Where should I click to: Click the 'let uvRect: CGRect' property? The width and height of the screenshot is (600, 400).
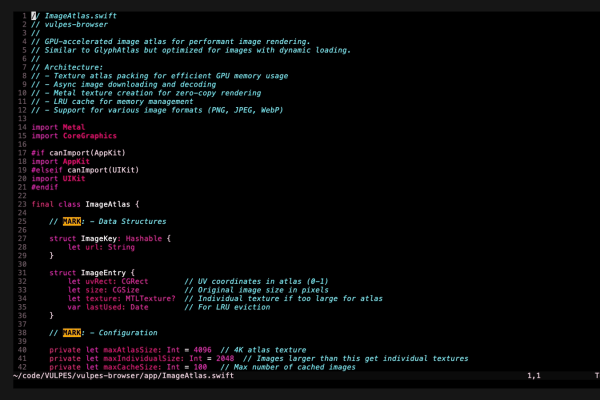point(108,281)
